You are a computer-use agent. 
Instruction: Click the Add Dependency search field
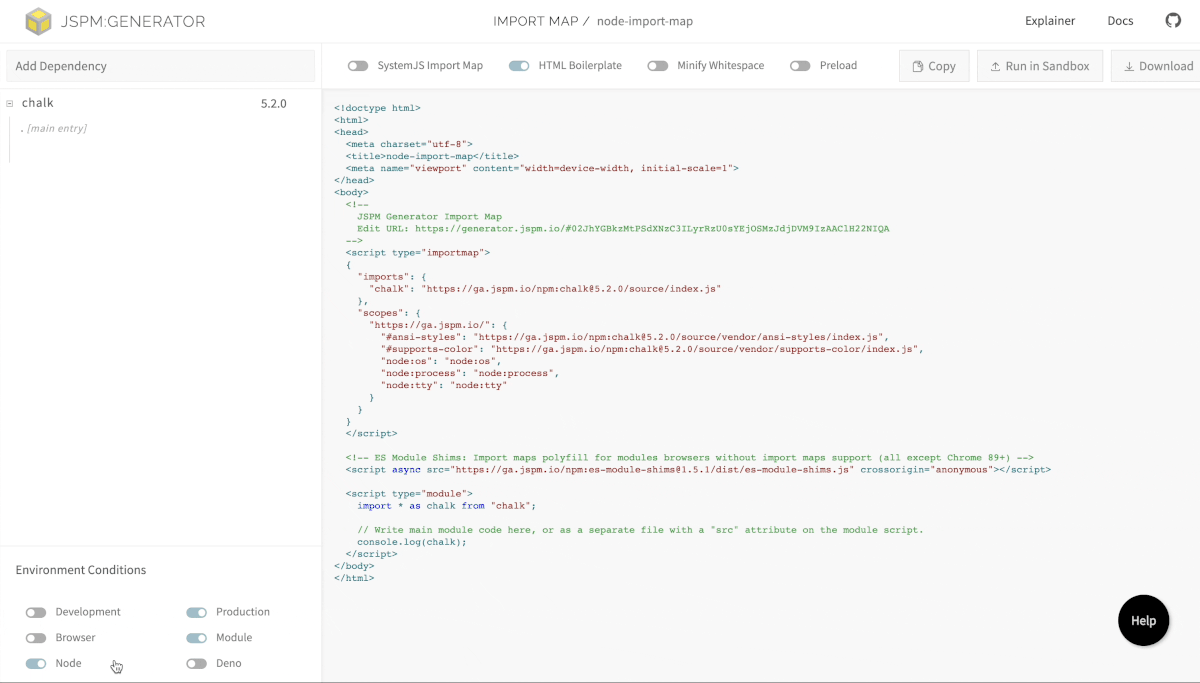coord(160,65)
